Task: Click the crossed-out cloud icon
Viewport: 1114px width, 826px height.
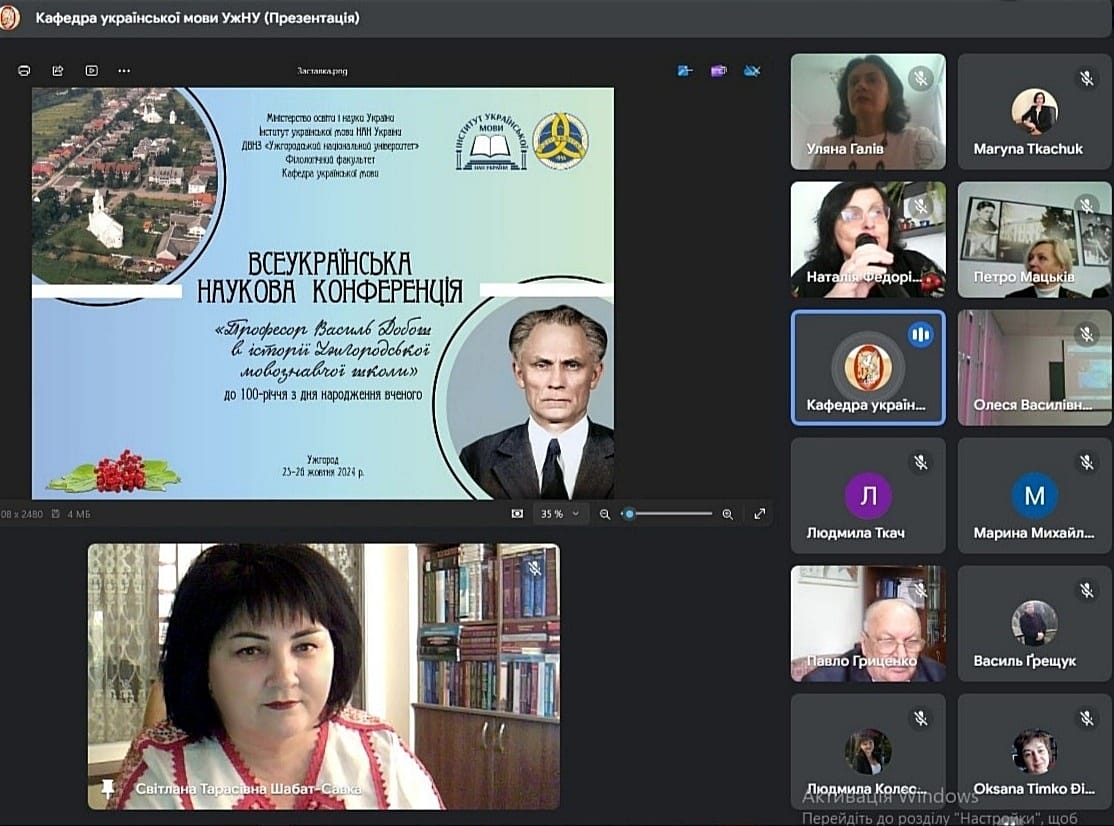Action: click(752, 70)
